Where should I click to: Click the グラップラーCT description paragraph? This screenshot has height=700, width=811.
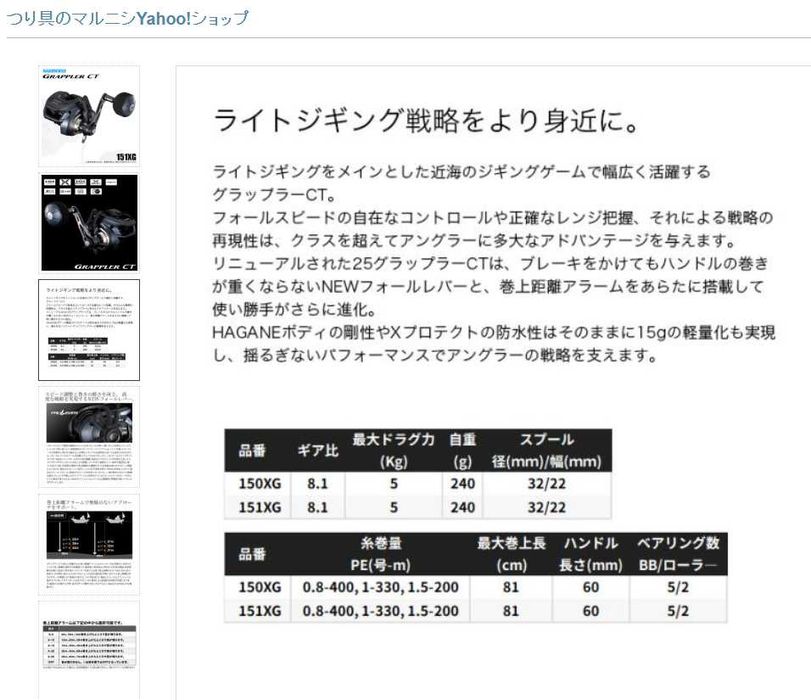494,263
